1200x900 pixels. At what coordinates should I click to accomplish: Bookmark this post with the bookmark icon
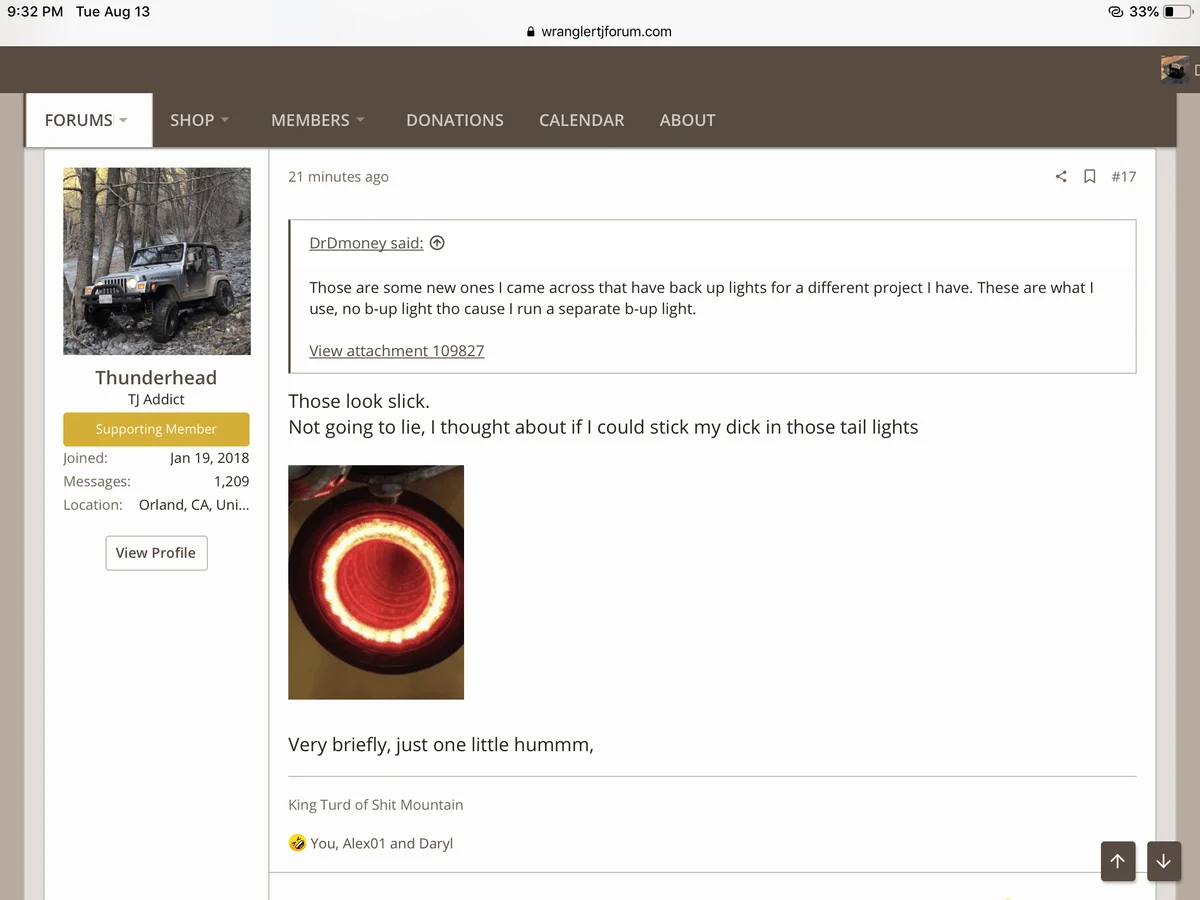[x=1090, y=177]
